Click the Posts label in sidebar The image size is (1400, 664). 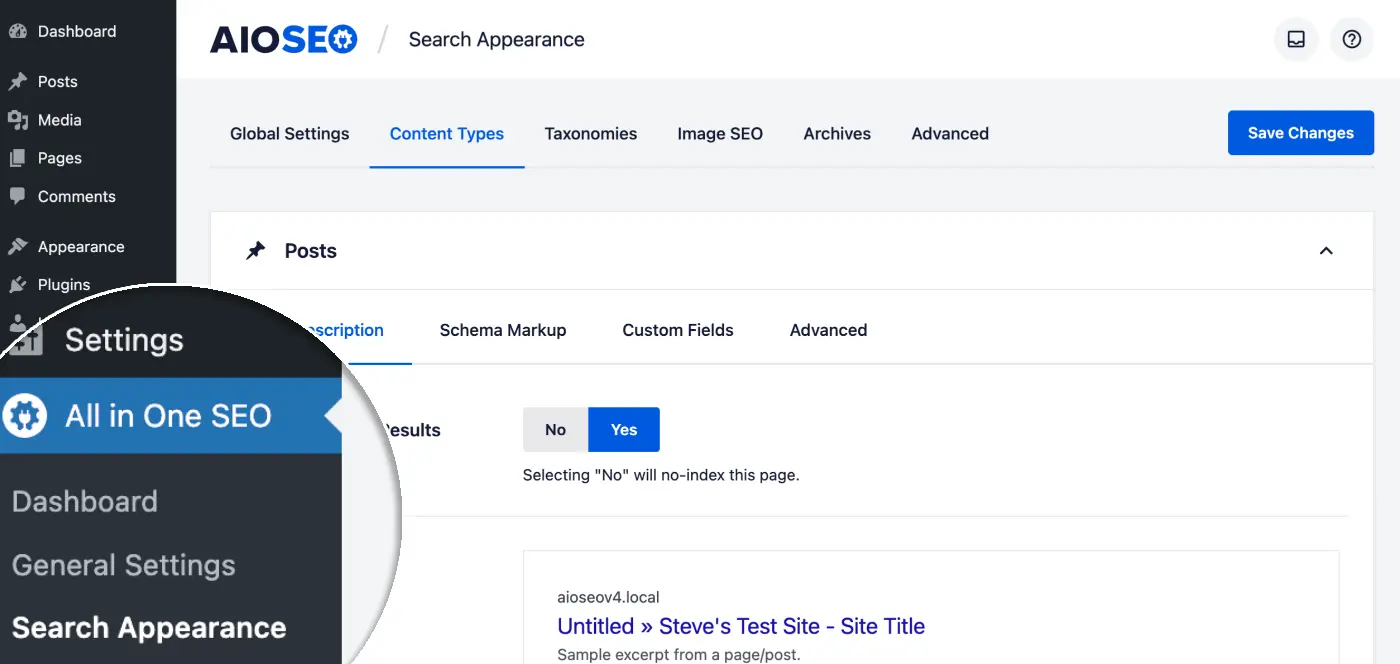58,82
